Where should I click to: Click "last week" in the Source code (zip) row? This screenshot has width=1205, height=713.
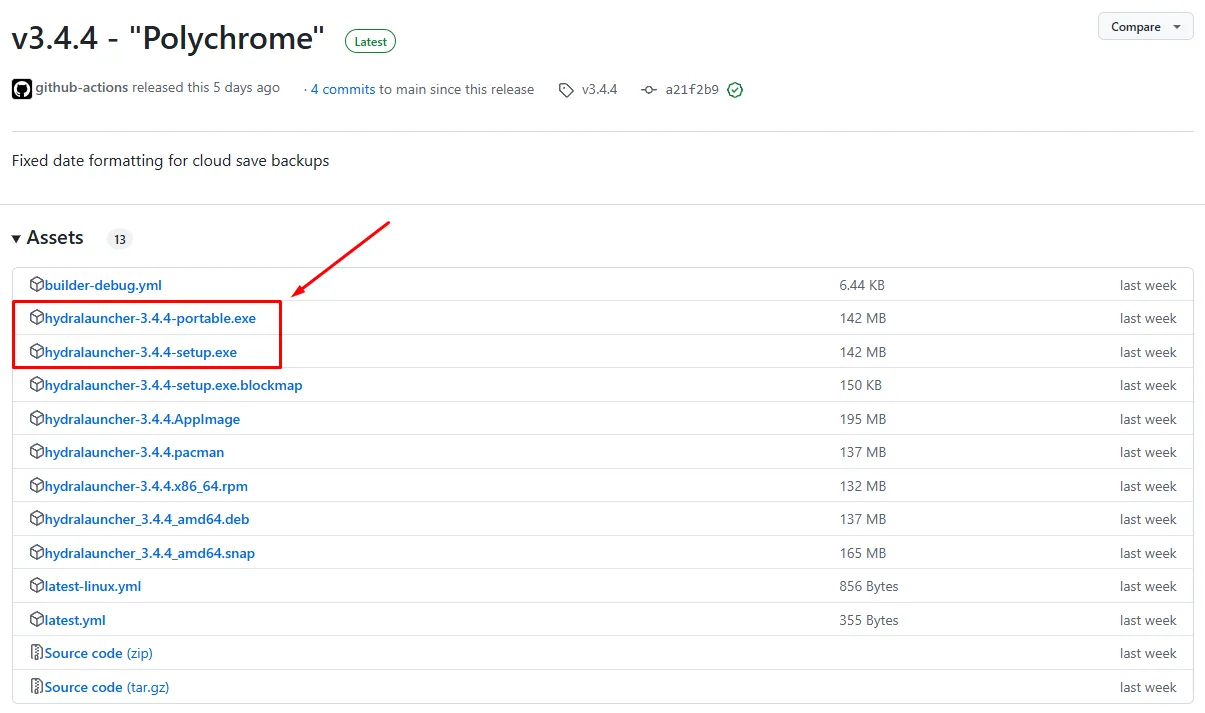point(1148,653)
